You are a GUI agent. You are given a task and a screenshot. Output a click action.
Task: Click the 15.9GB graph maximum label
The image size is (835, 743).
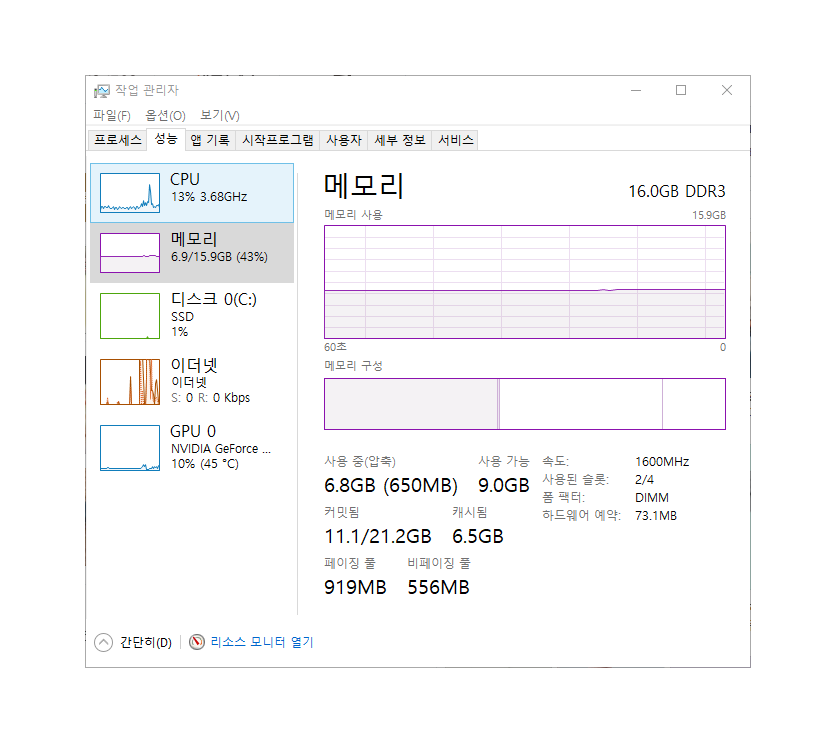pos(709,215)
